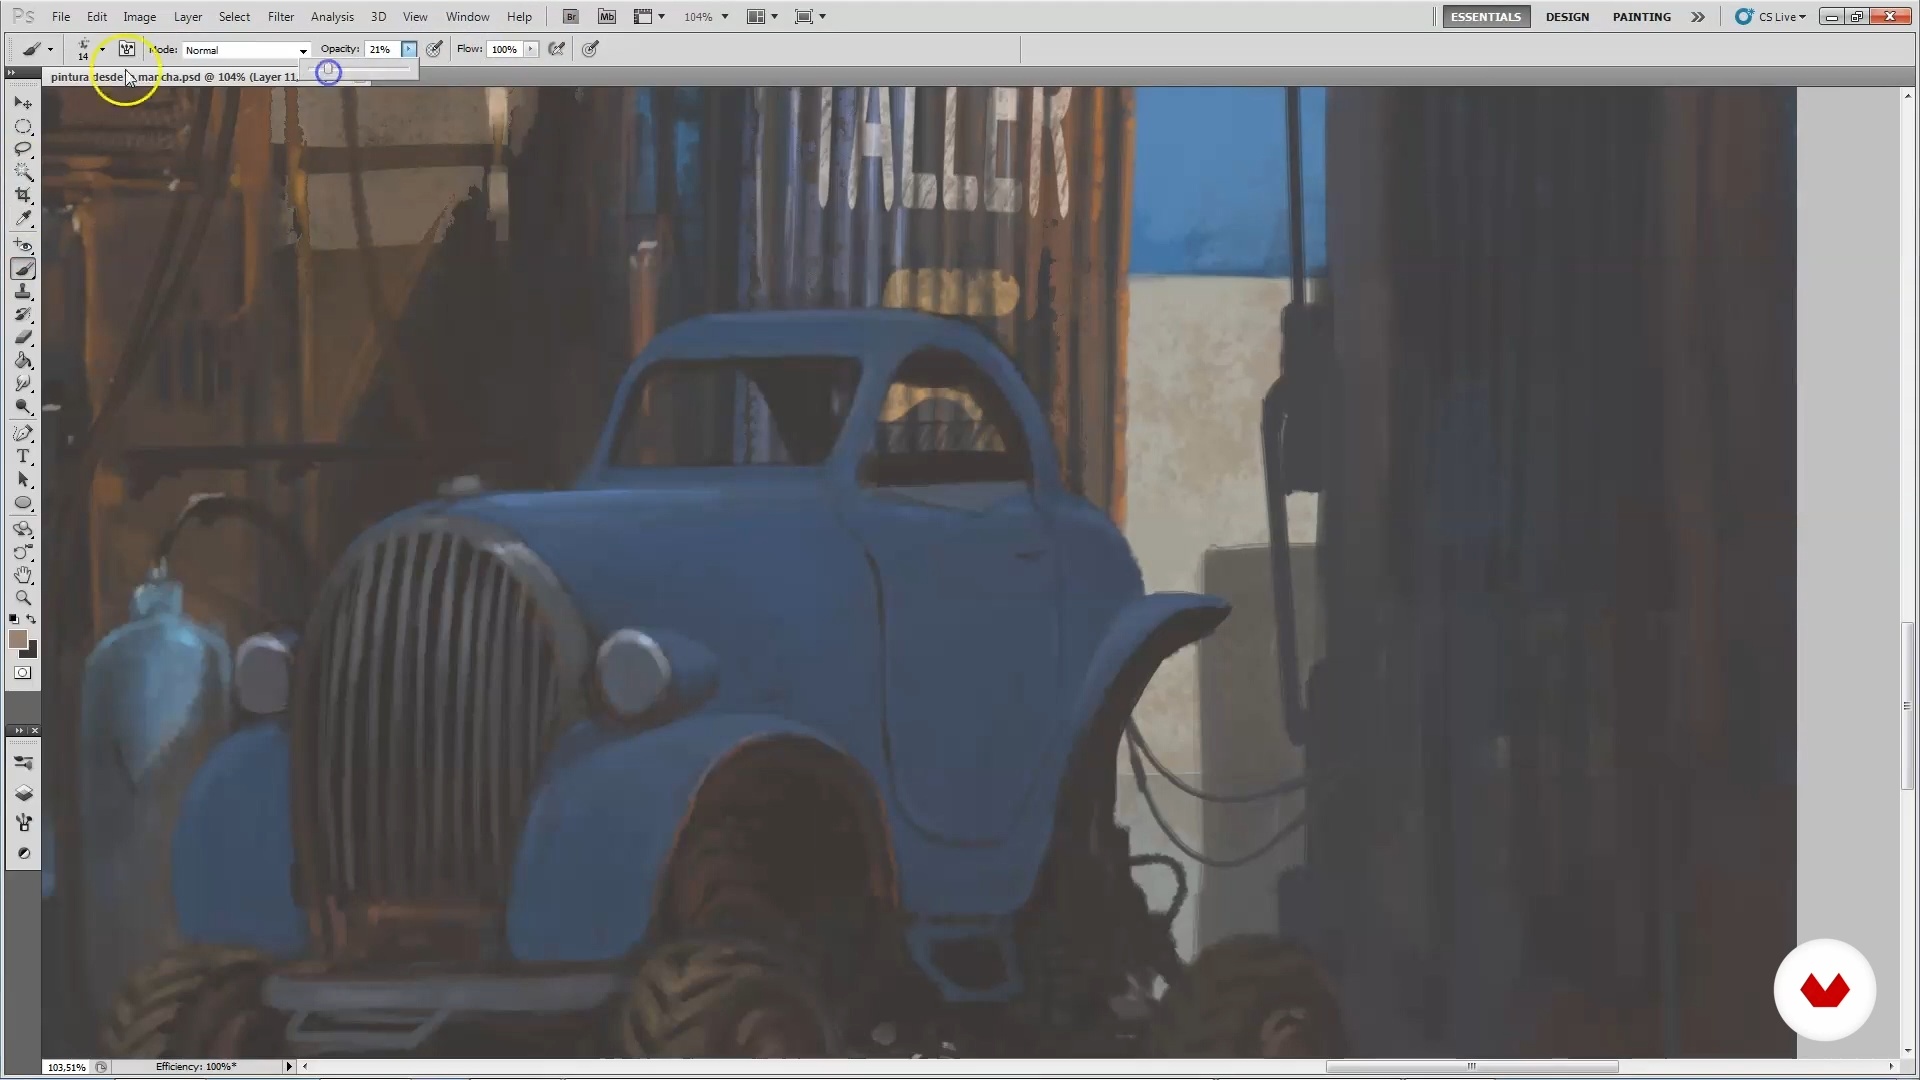Open the brush preset picker arrow
Viewport: 1920px width, 1080px height.
tap(102, 50)
